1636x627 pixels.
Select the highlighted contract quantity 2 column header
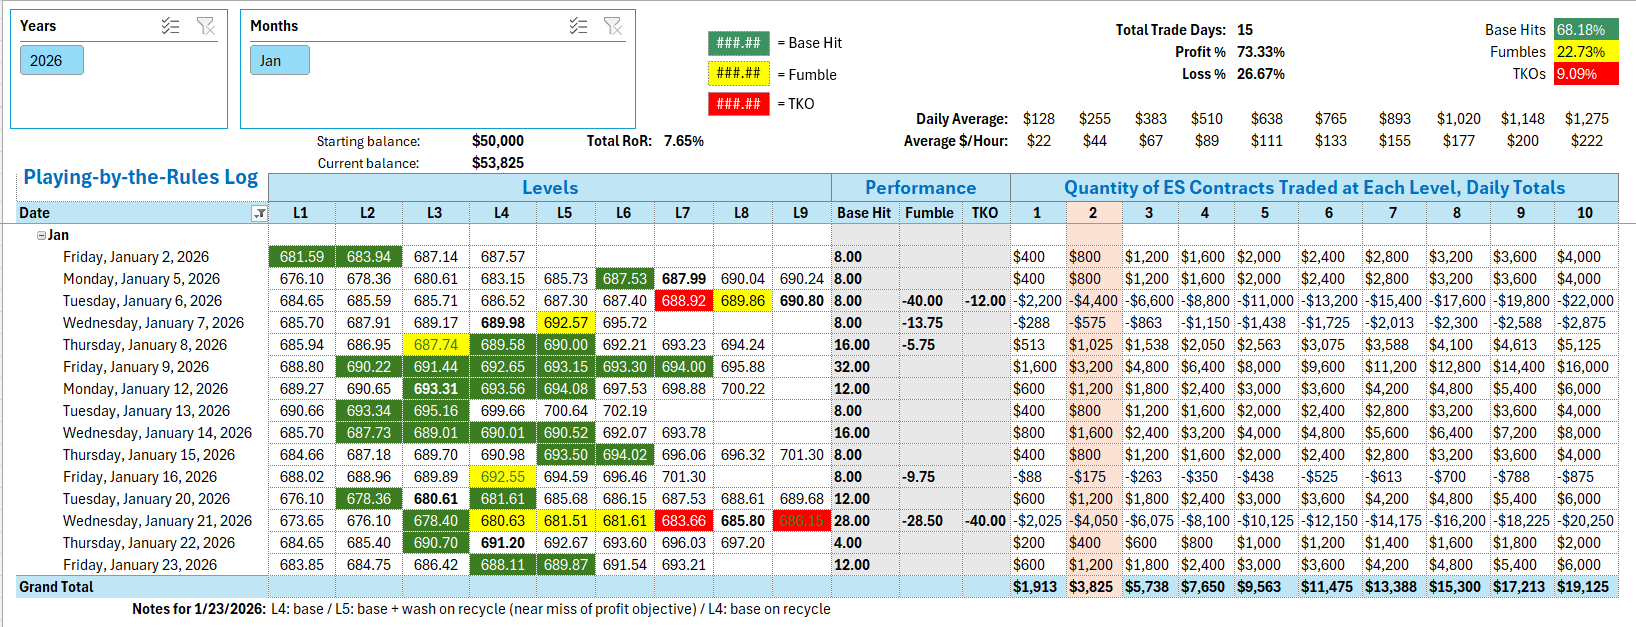point(1093,213)
